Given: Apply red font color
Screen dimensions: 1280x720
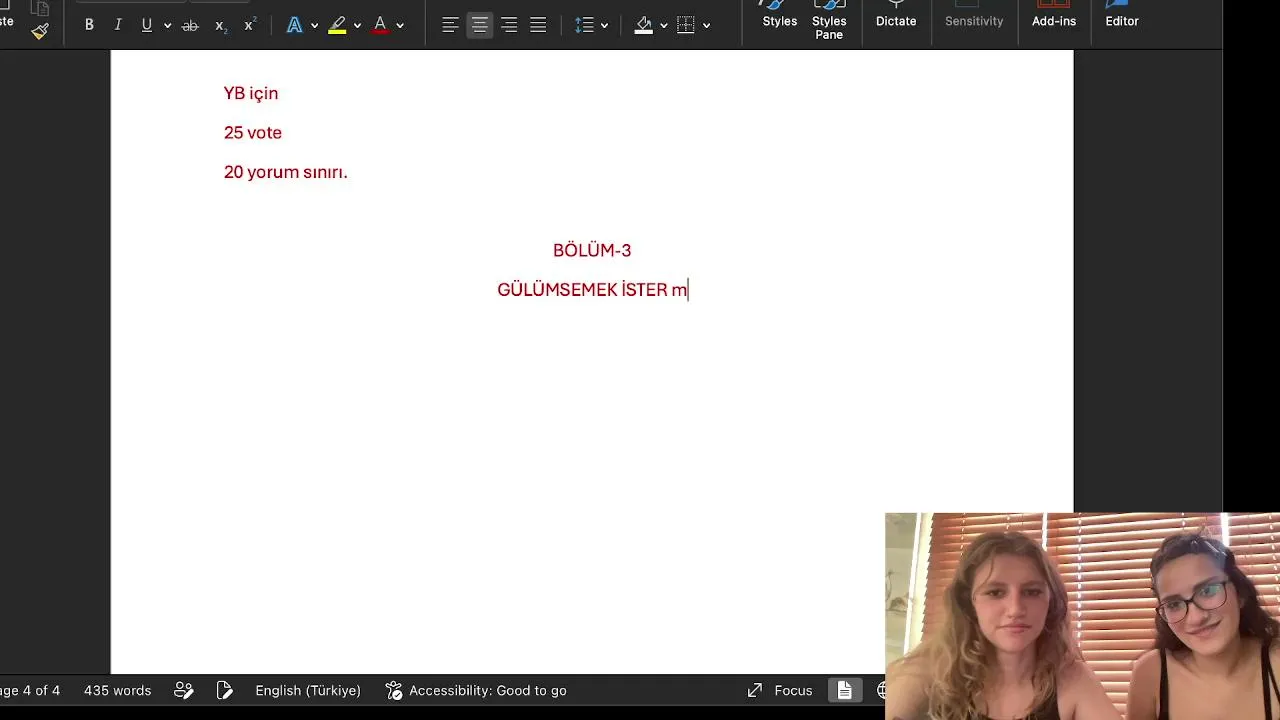Looking at the screenshot, I should tap(380, 25).
